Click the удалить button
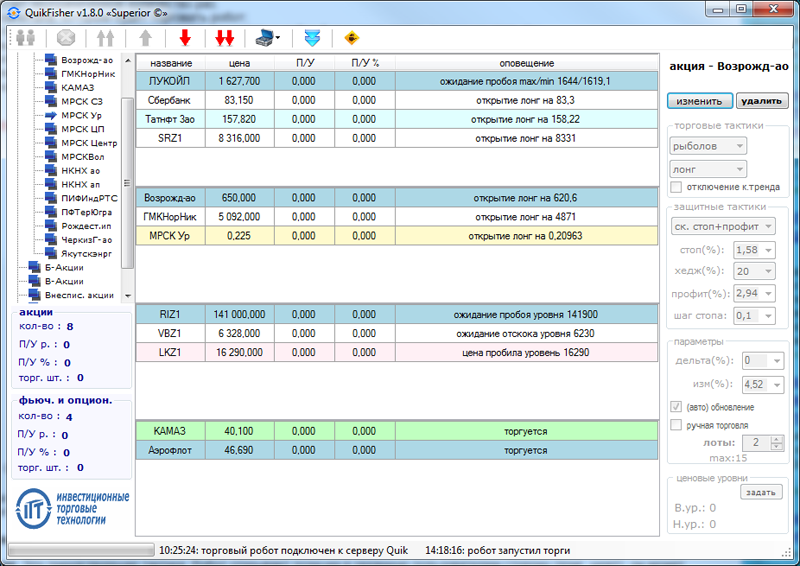Image resolution: width=800 pixels, height=566 pixels. pyautogui.click(x=762, y=101)
